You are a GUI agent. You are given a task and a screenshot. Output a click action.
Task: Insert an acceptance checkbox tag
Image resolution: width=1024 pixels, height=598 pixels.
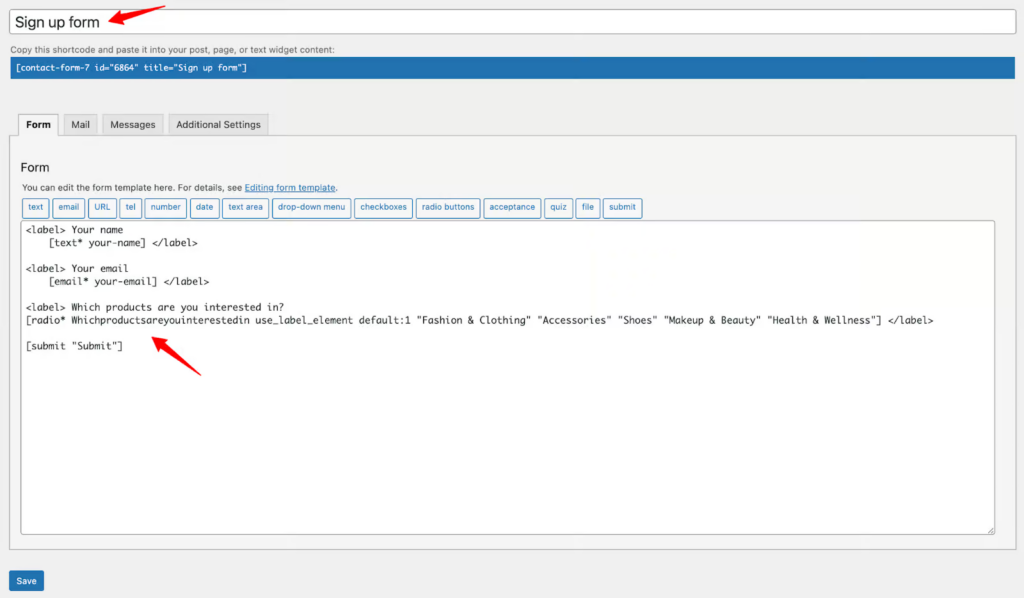[x=512, y=208]
